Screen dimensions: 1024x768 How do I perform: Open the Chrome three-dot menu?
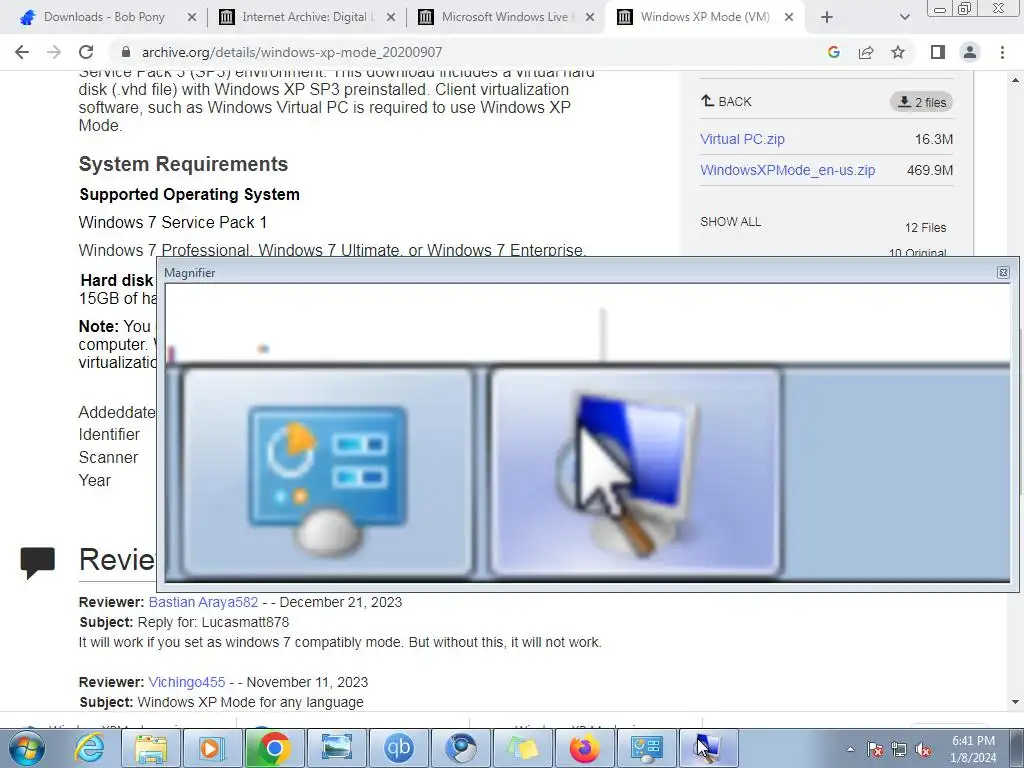coord(1002,52)
